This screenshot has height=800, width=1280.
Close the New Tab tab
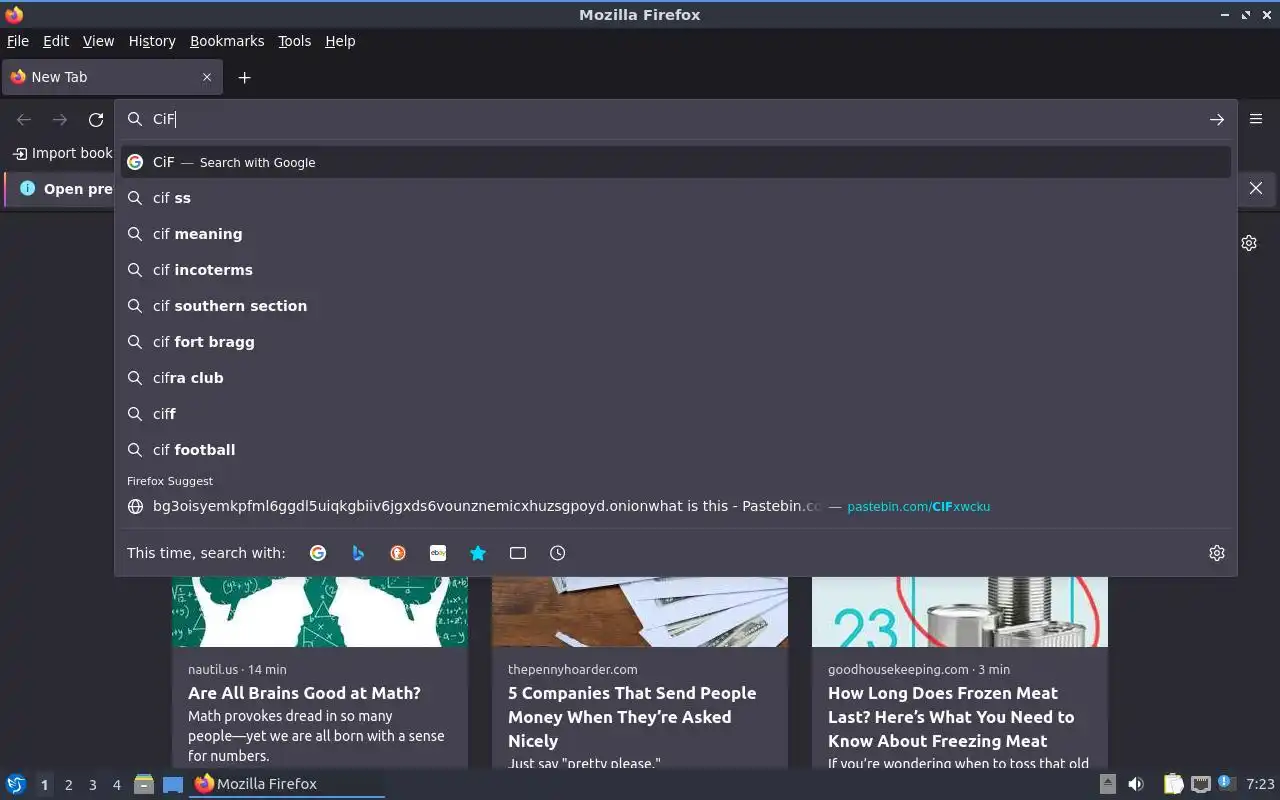207,77
